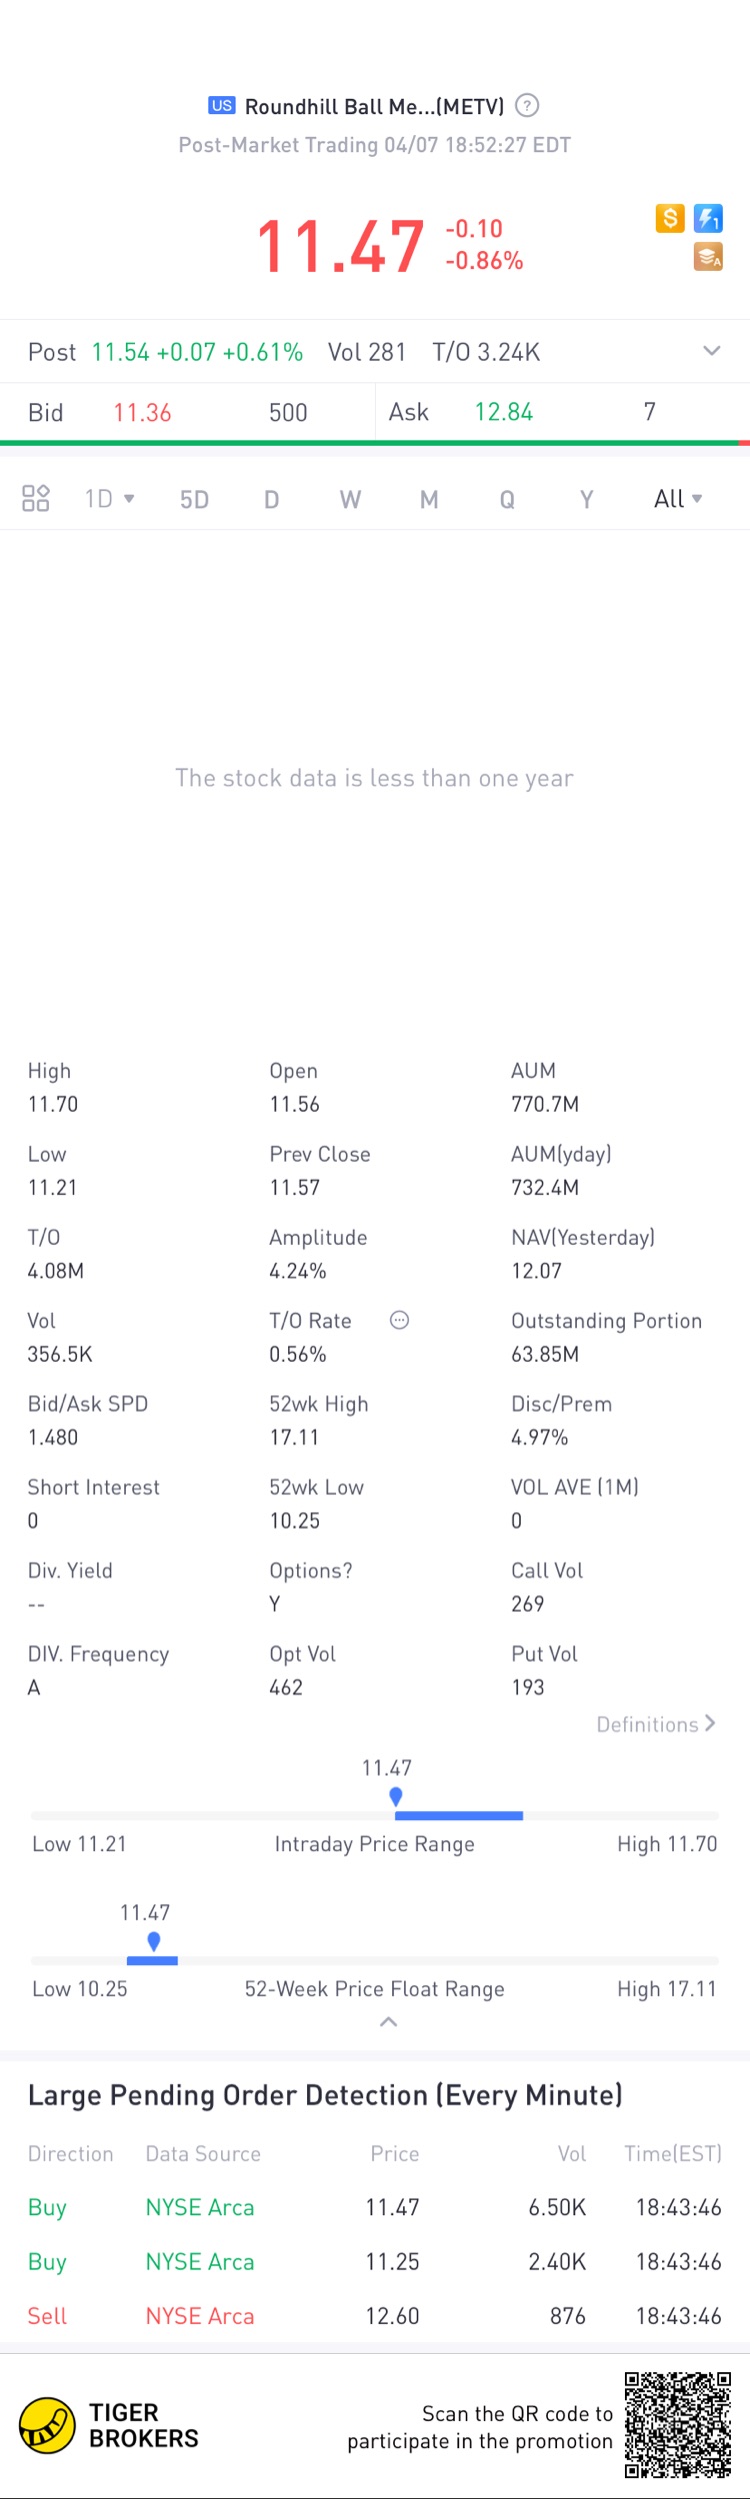
Task: Open the chart layout grid icon
Action: (x=36, y=498)
